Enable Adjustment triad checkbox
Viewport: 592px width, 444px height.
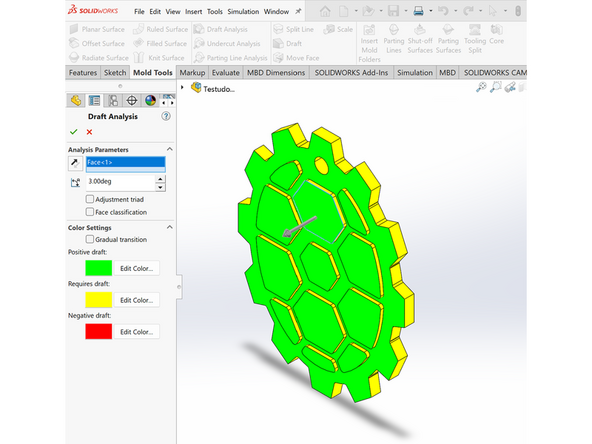coord(90,199)
